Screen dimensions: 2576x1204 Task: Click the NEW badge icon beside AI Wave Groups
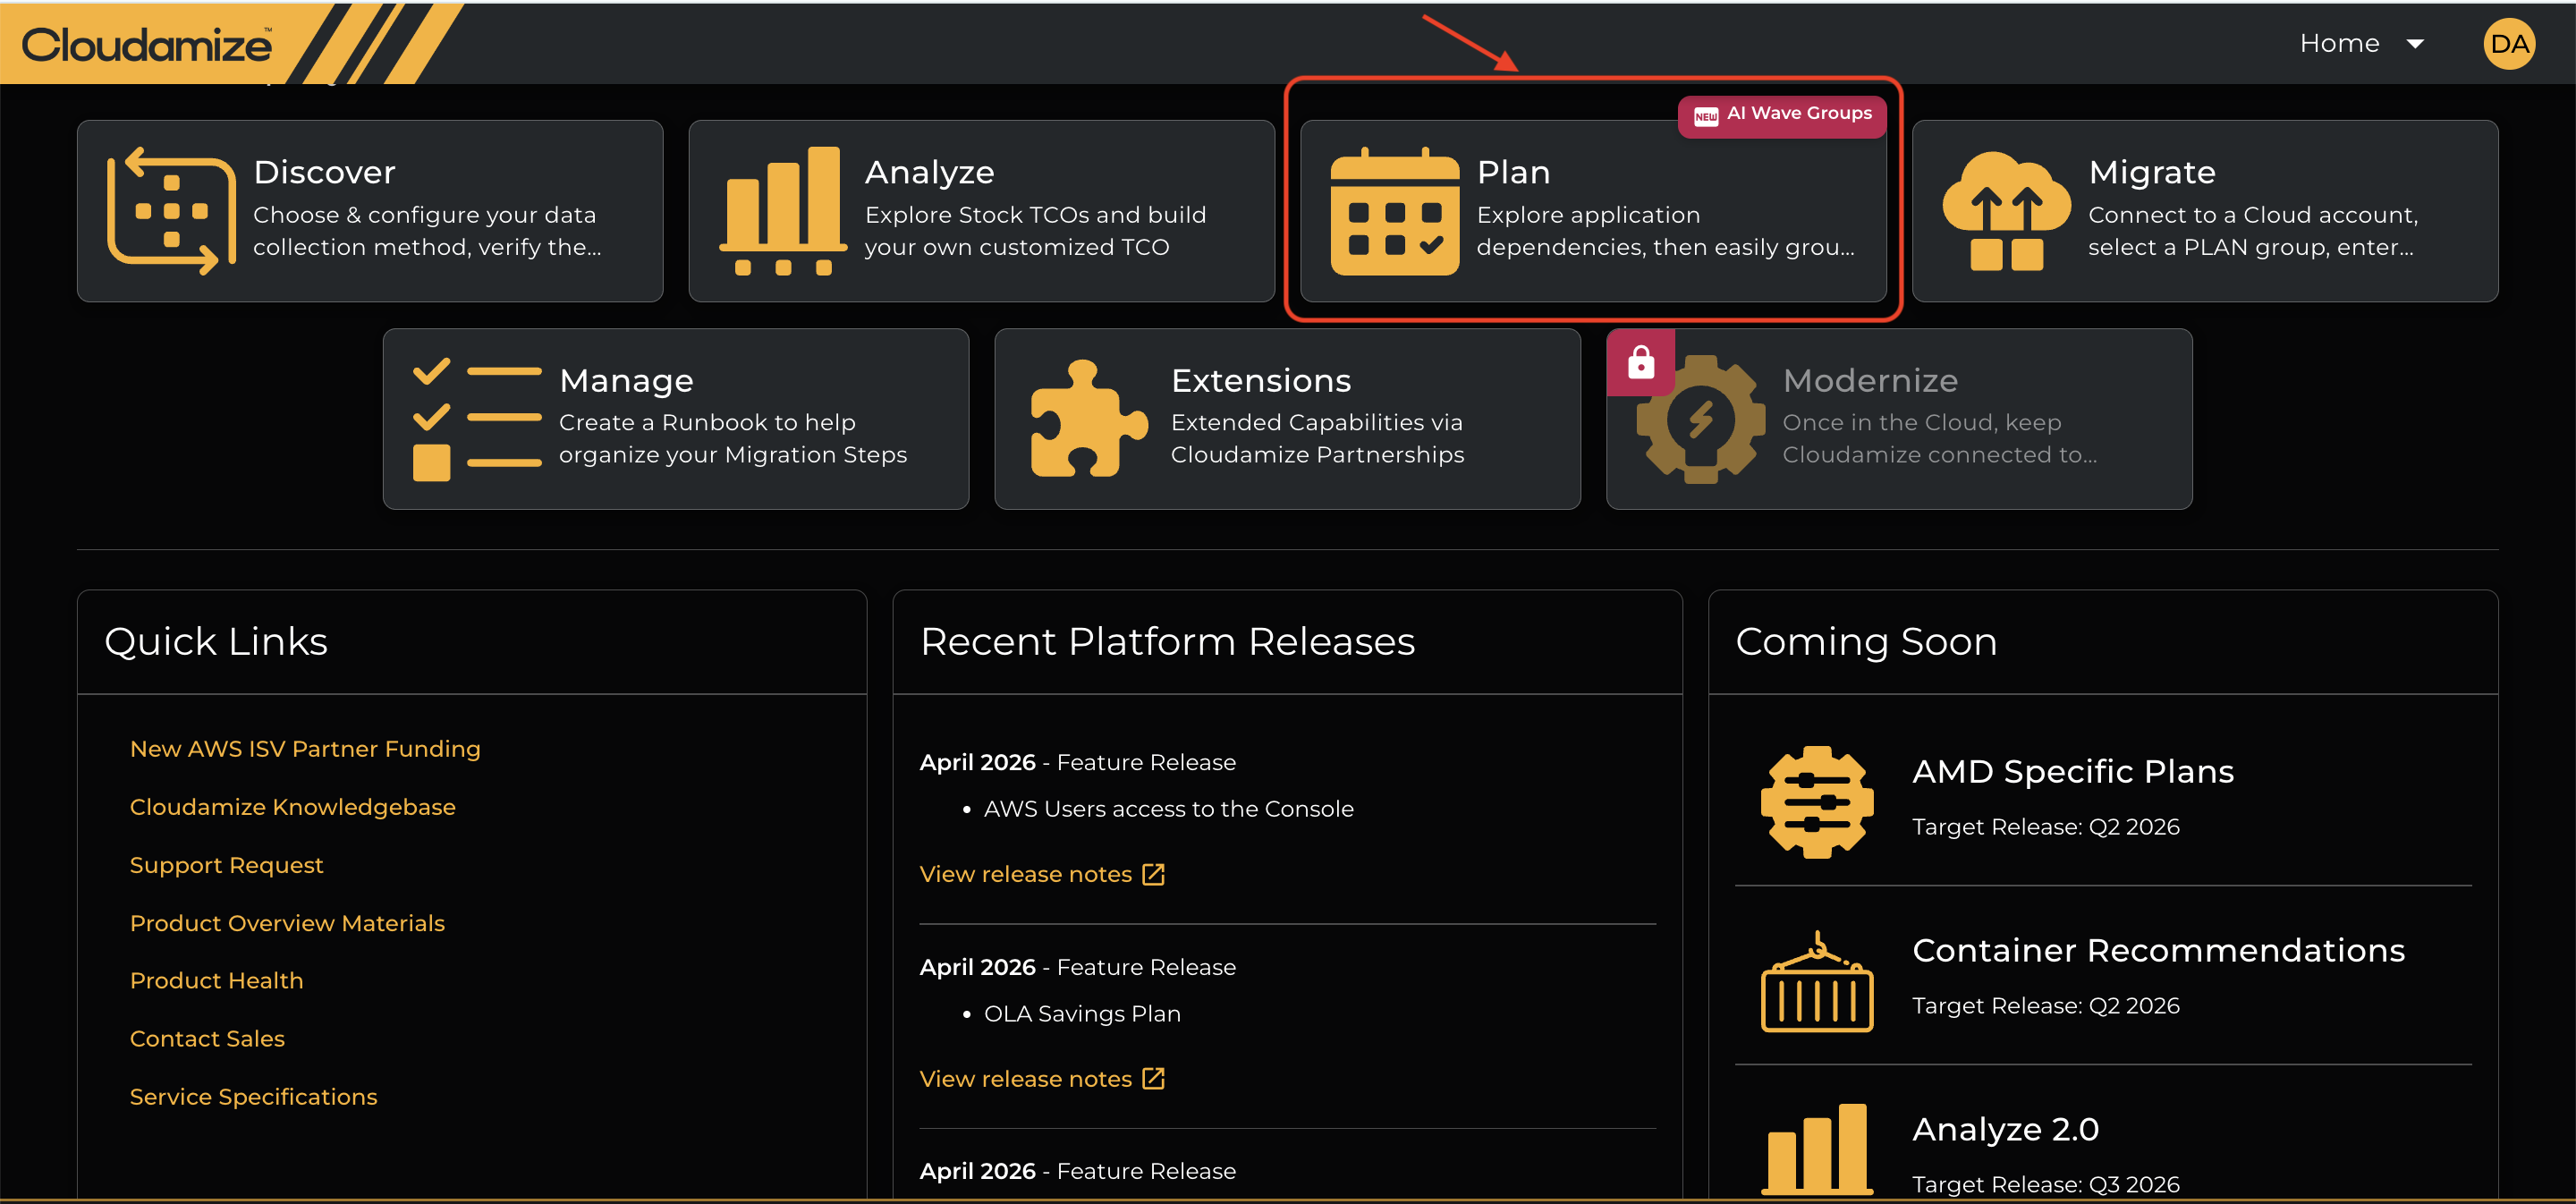coord(1706,116)
